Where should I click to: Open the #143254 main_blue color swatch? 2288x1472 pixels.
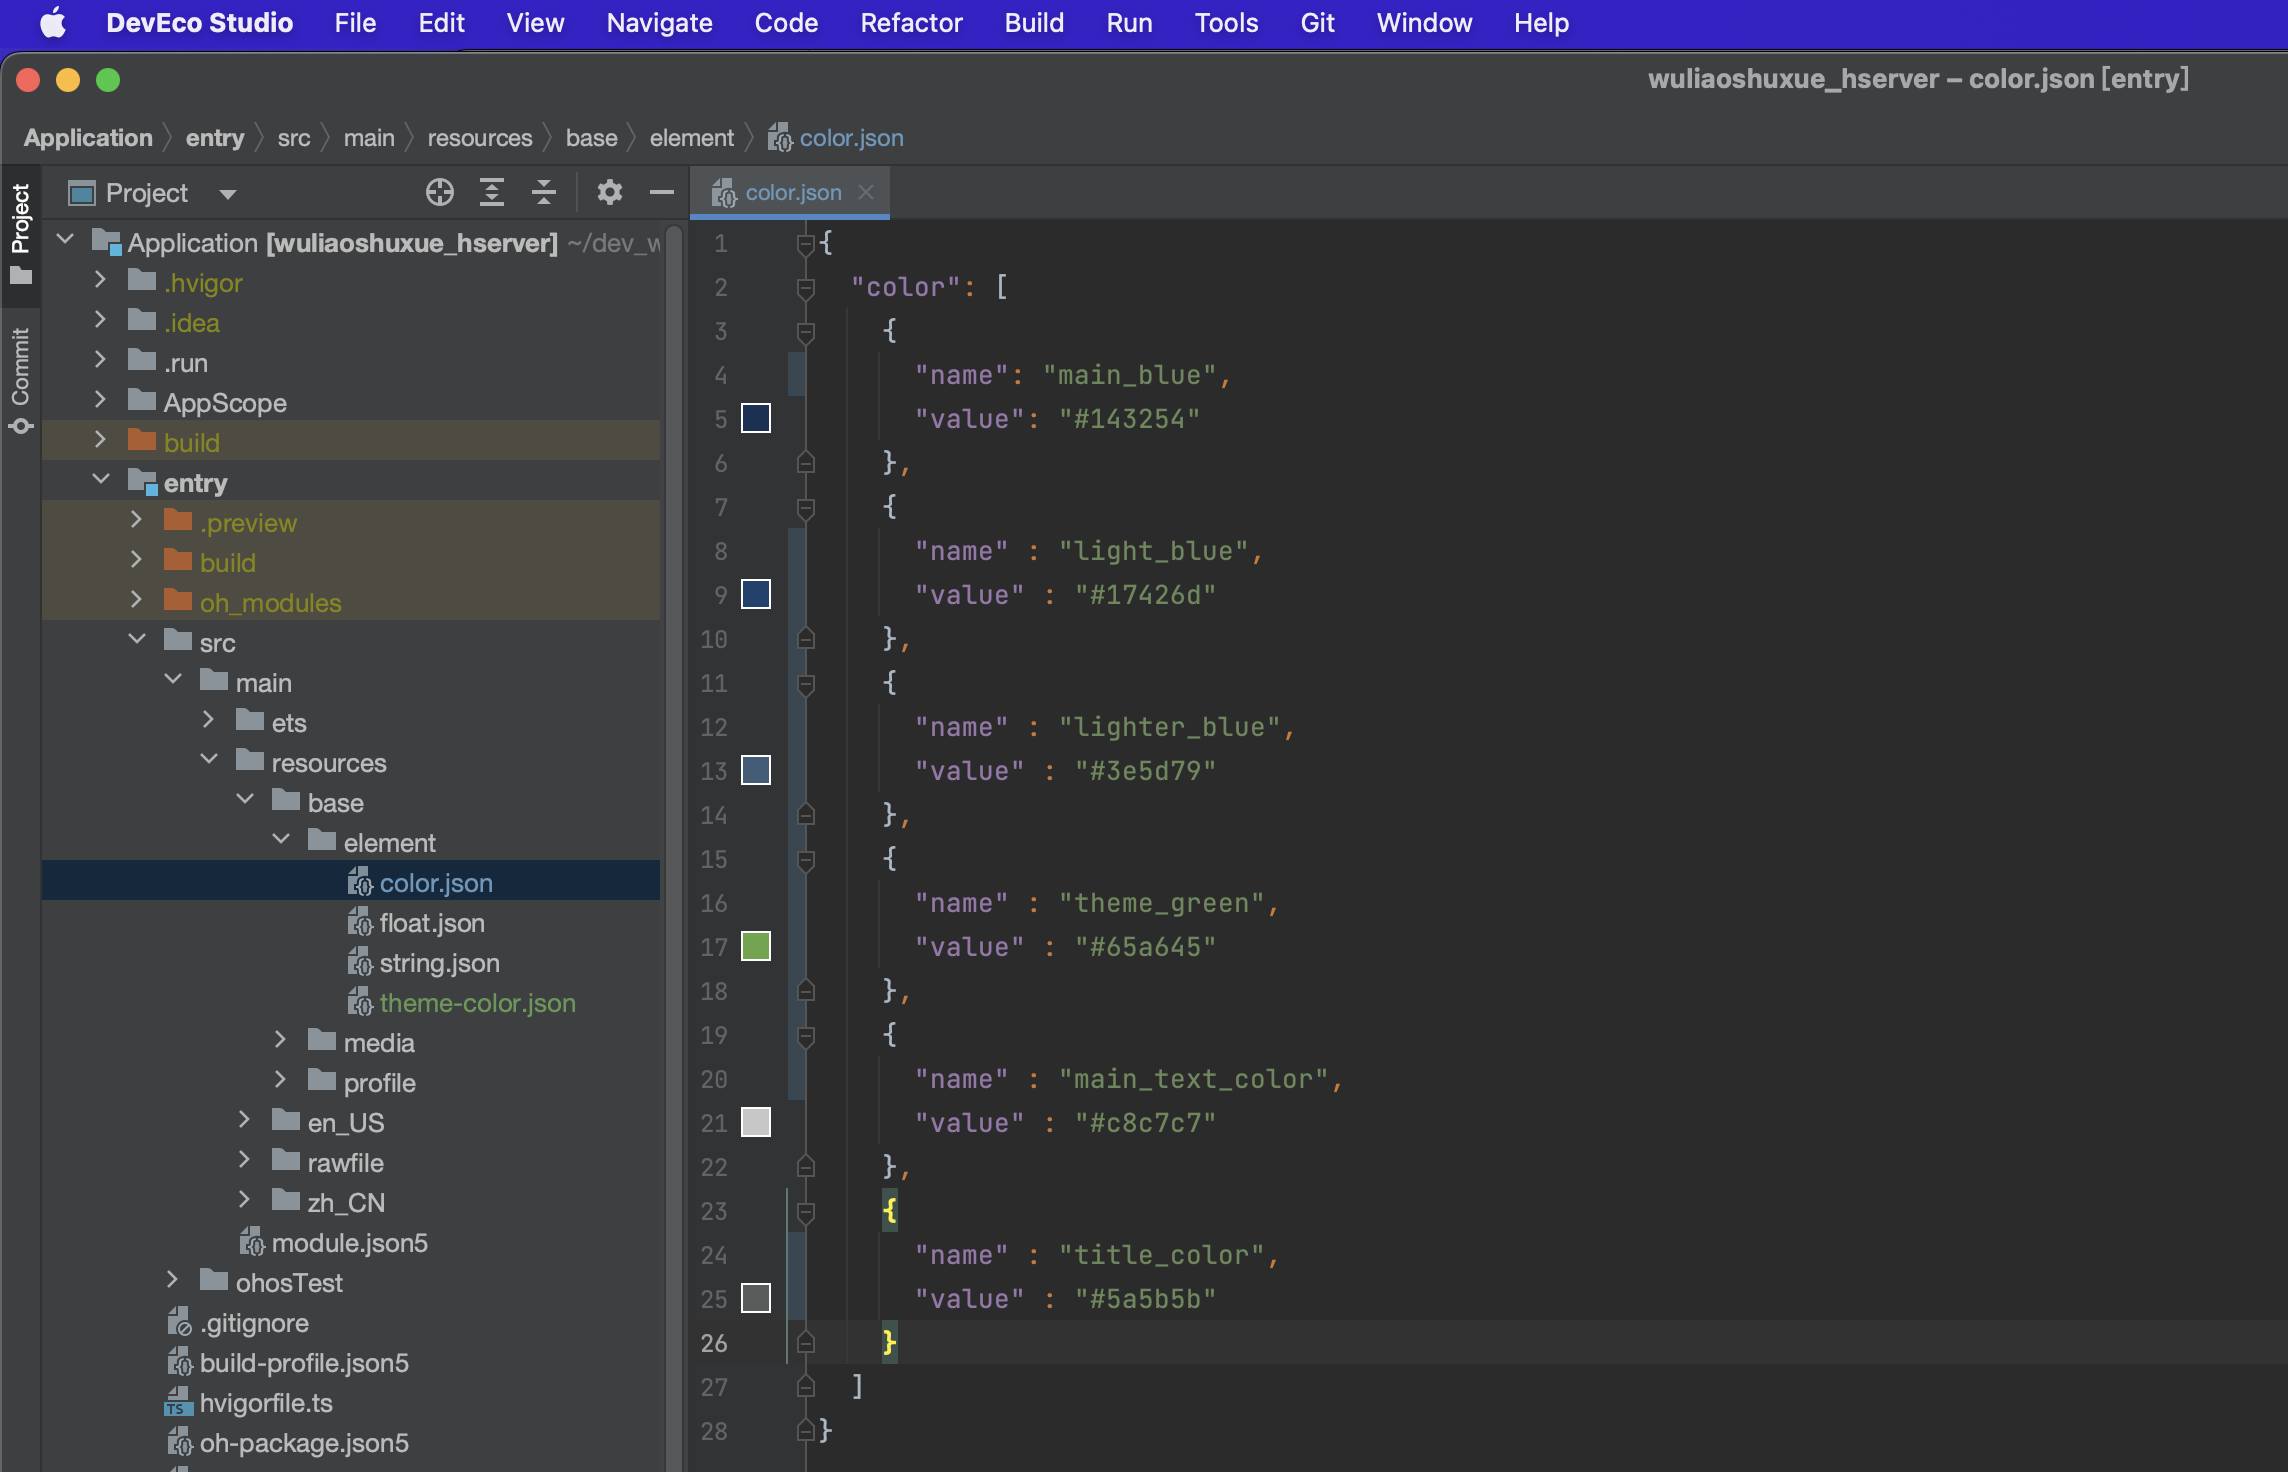coord(756,418)
